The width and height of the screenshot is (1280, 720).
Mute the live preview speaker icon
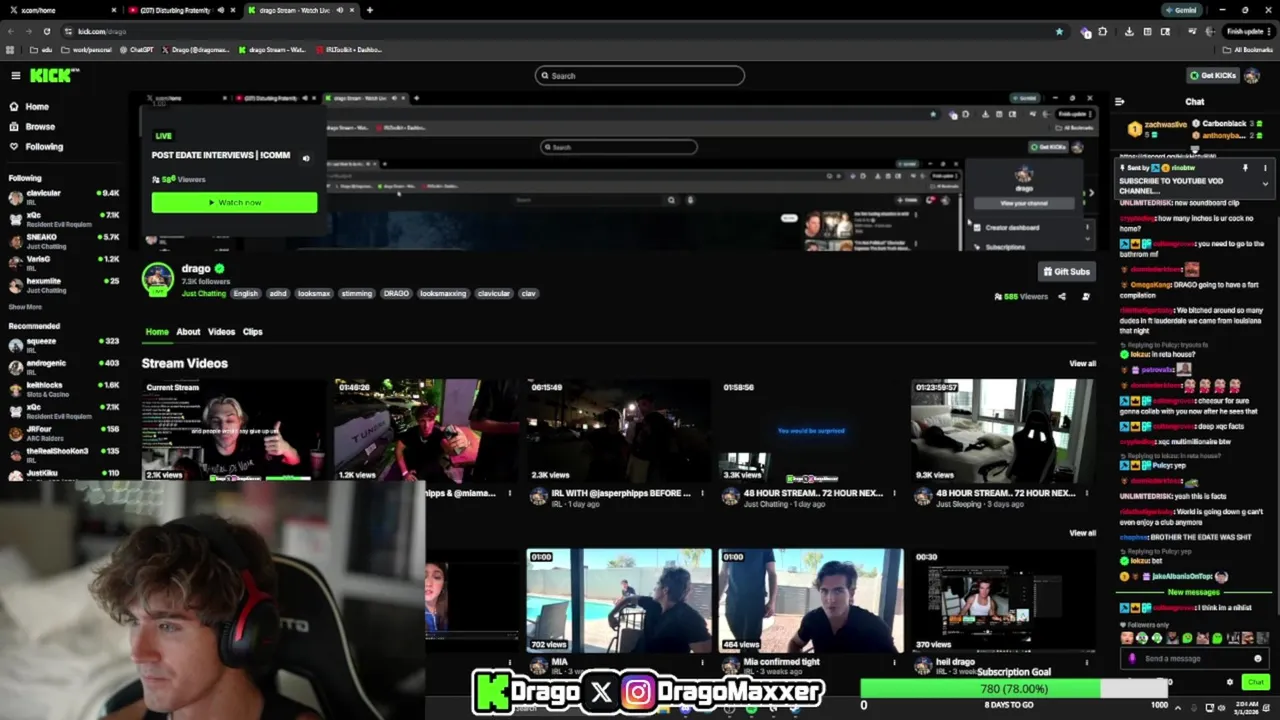click(x=306, y=158)
